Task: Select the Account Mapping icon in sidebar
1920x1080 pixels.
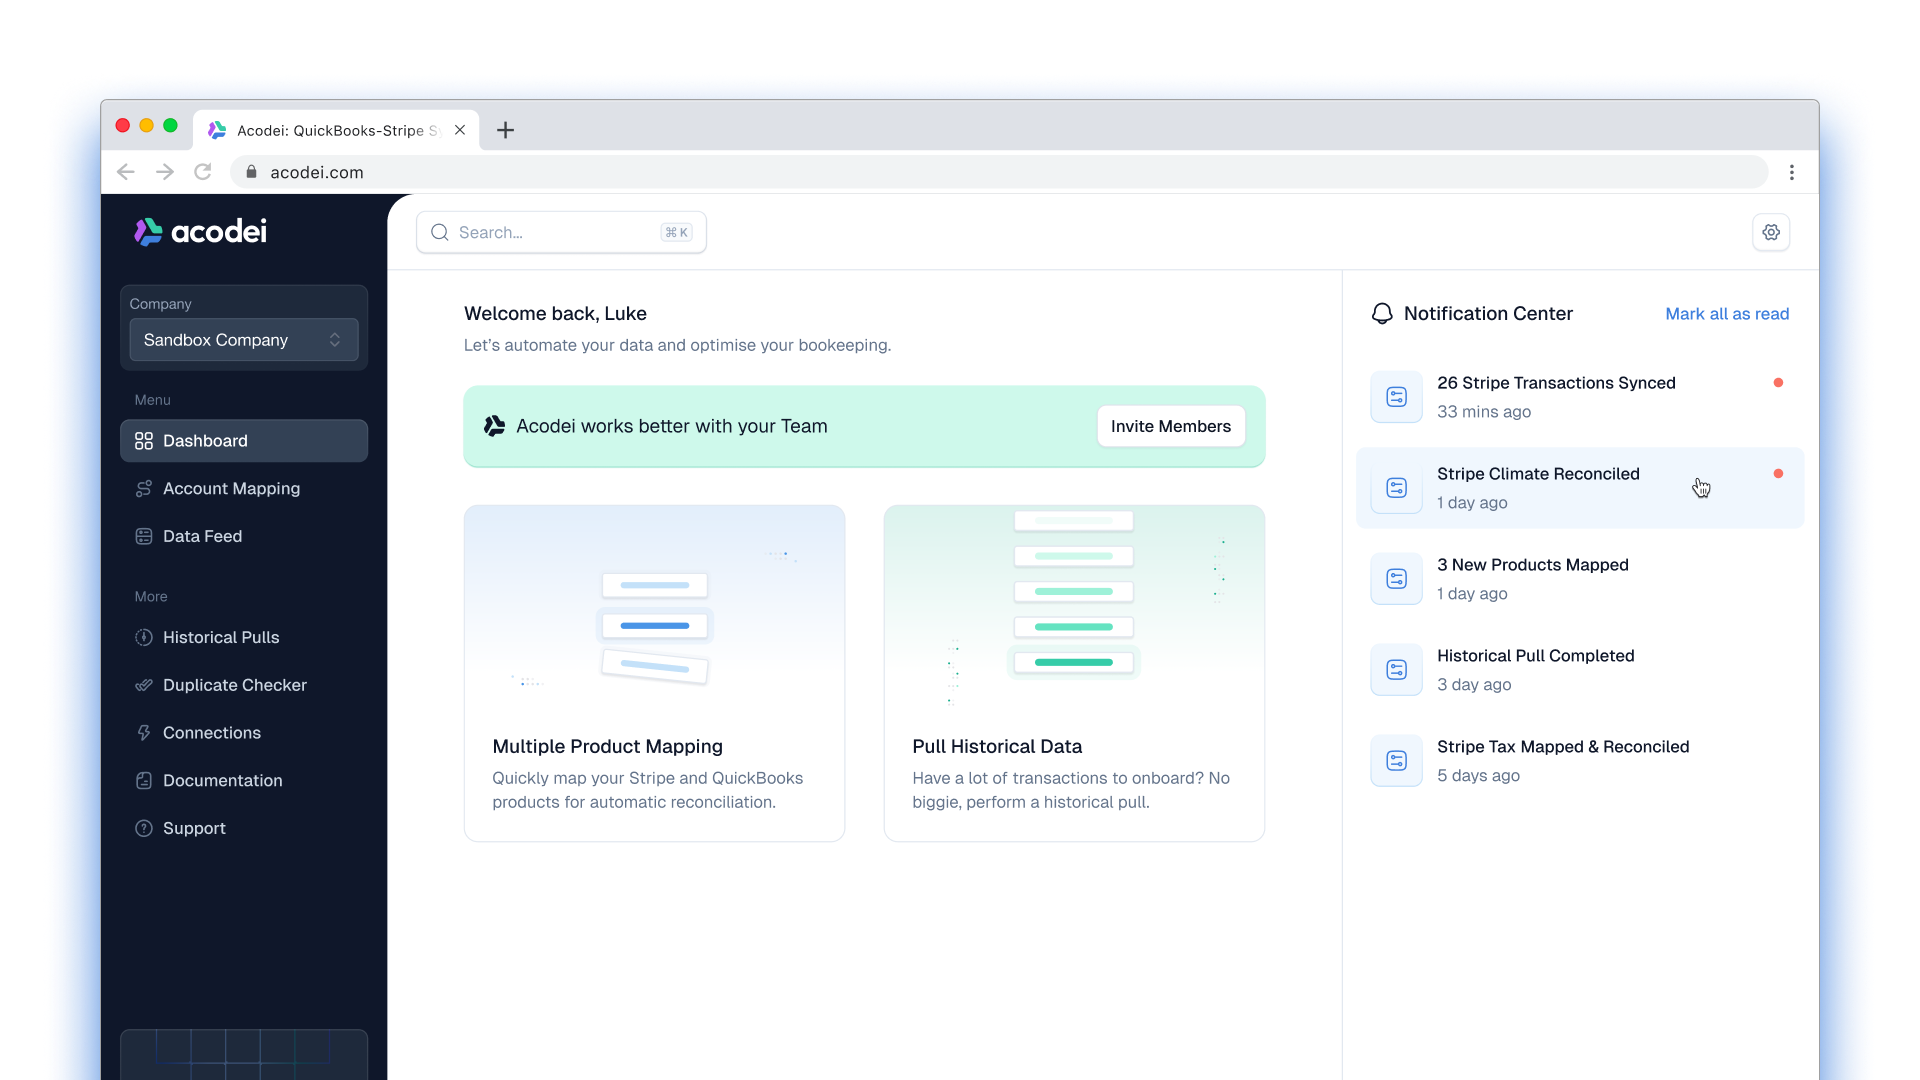Action: (x=145, y=489)
